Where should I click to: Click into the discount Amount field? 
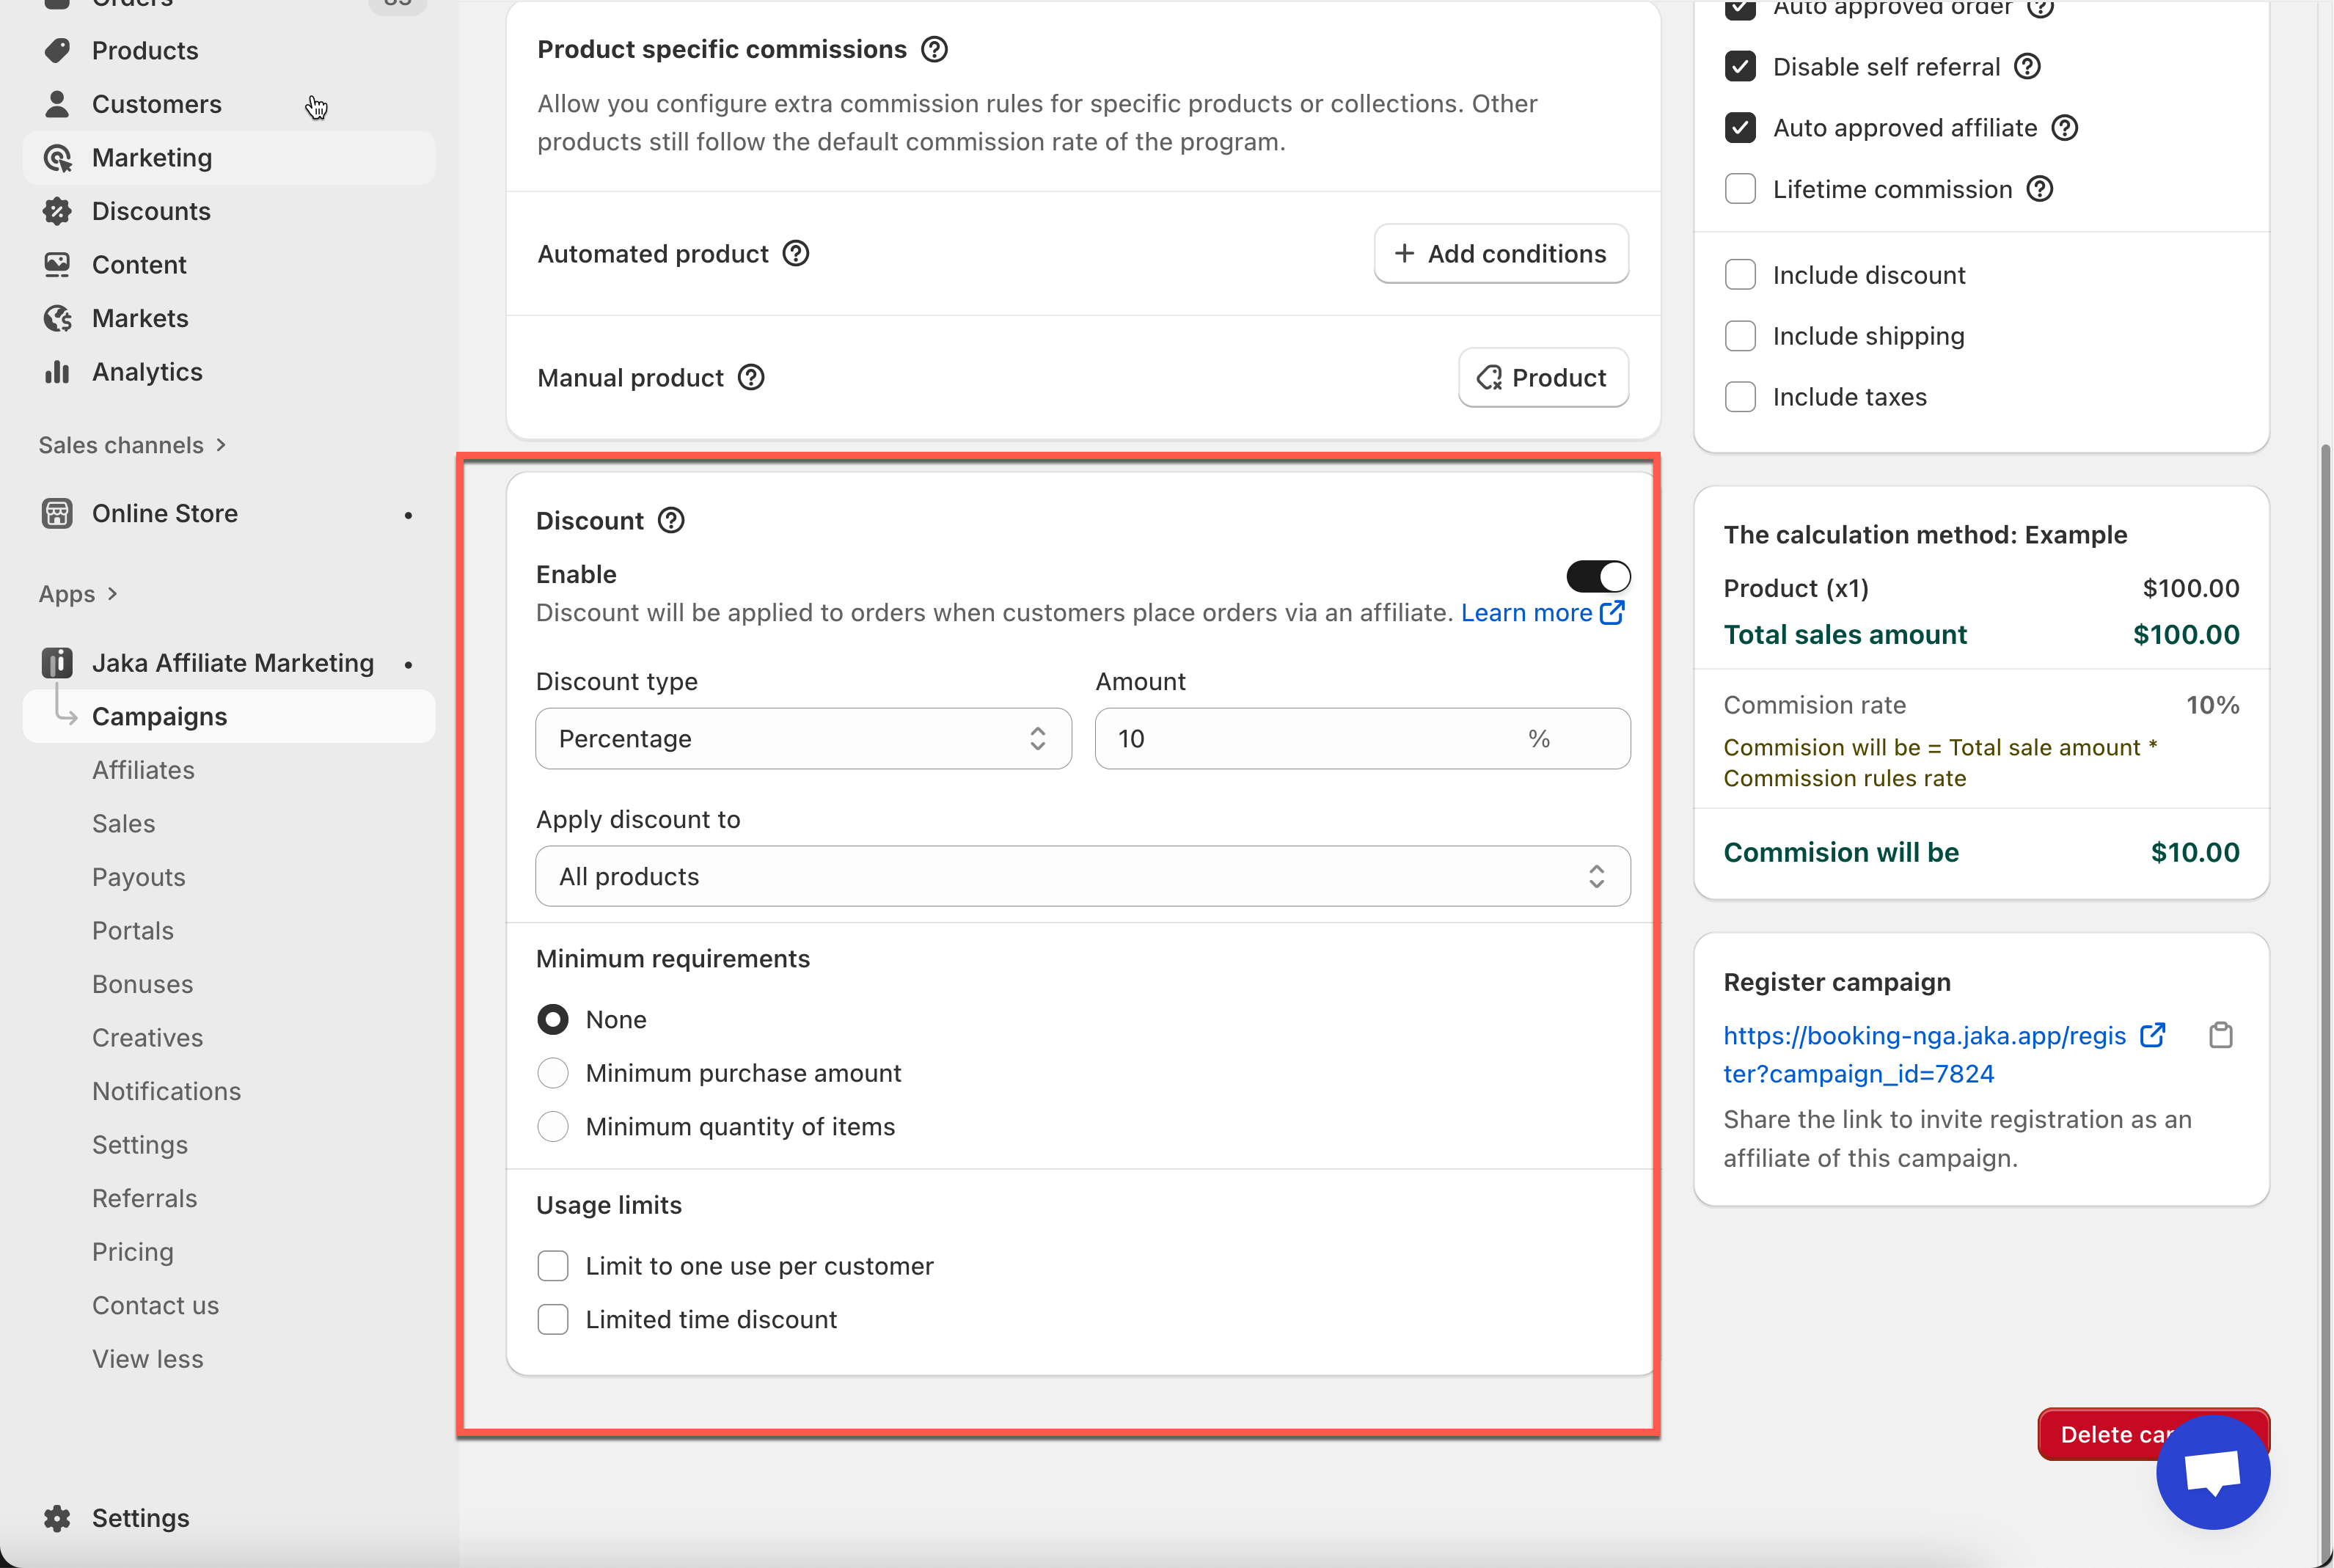coord(1310,739)
